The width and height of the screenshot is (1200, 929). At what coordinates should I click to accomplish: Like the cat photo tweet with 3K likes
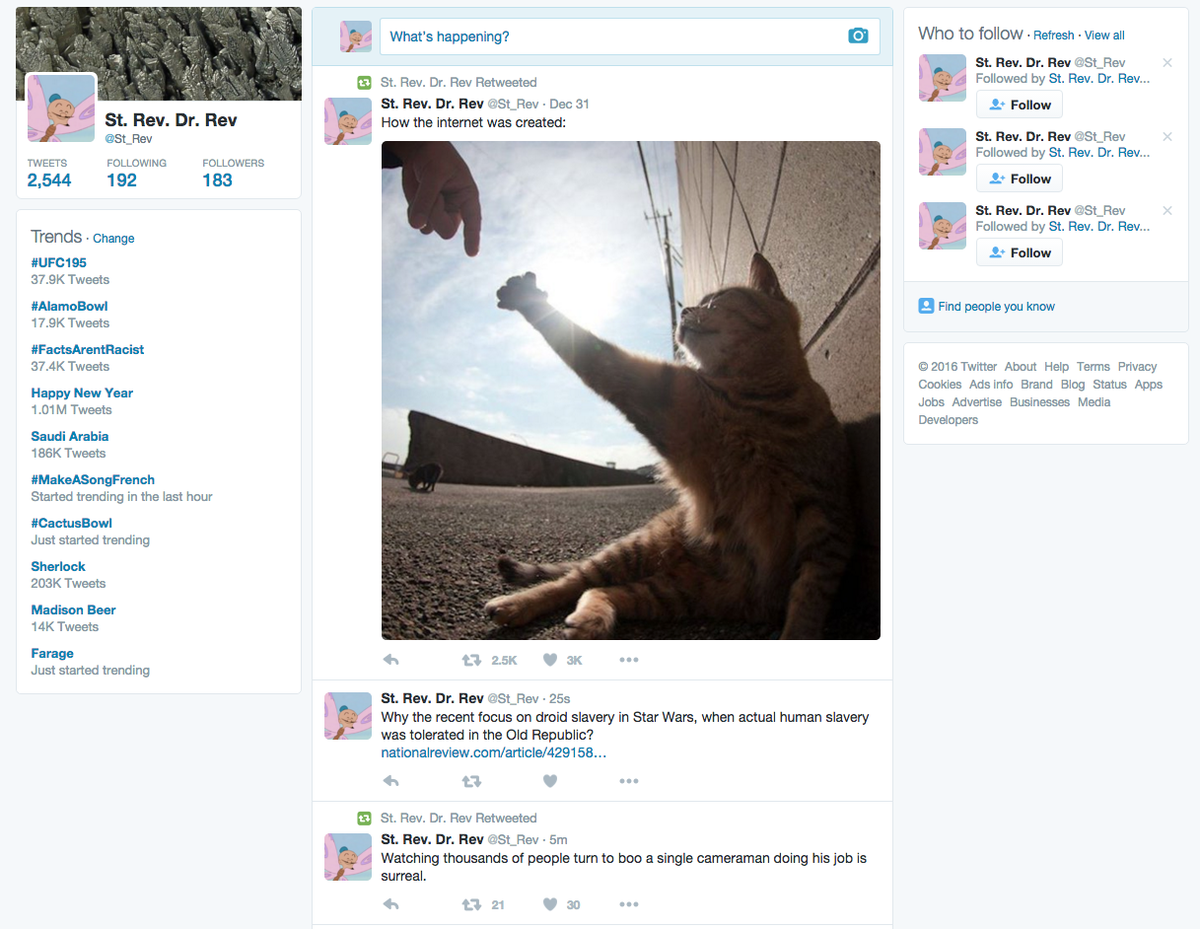pos(550,660)
